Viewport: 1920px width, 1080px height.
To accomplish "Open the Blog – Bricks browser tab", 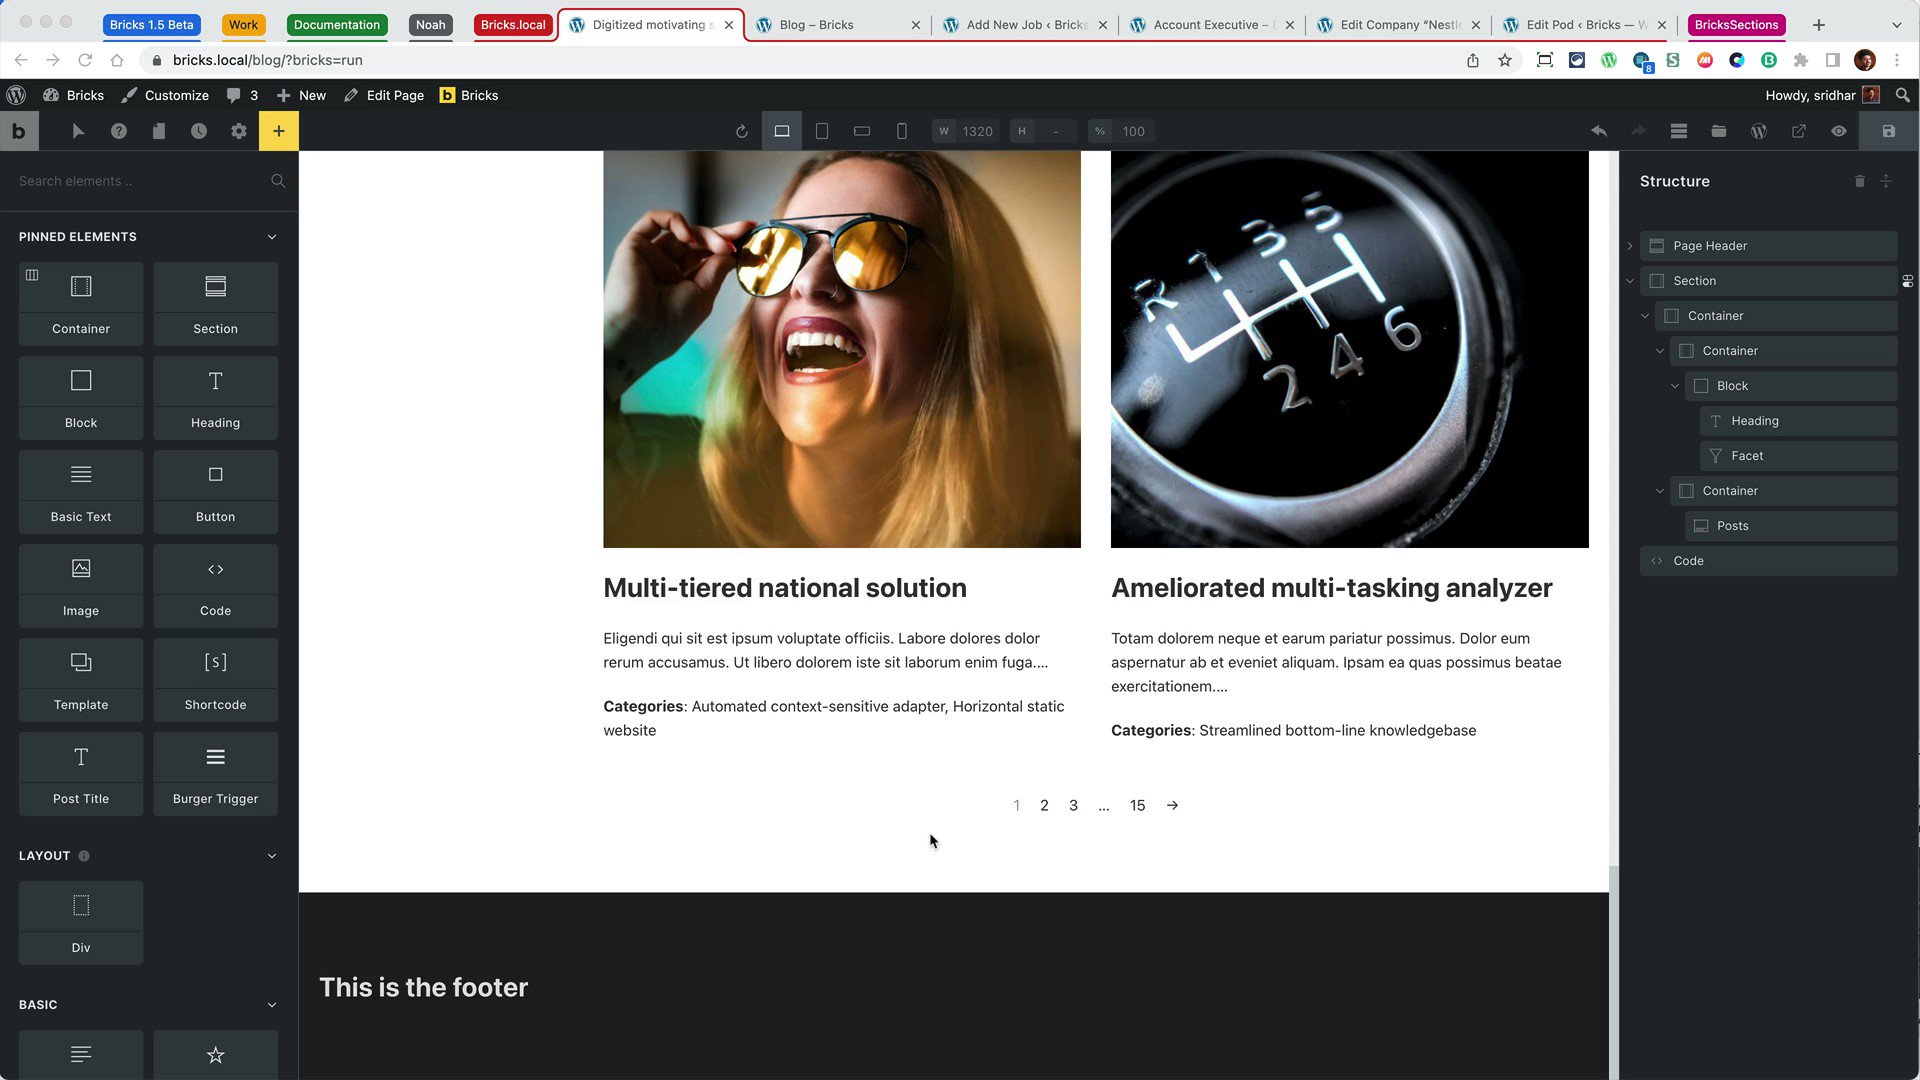I will click(x=815, y=25).
